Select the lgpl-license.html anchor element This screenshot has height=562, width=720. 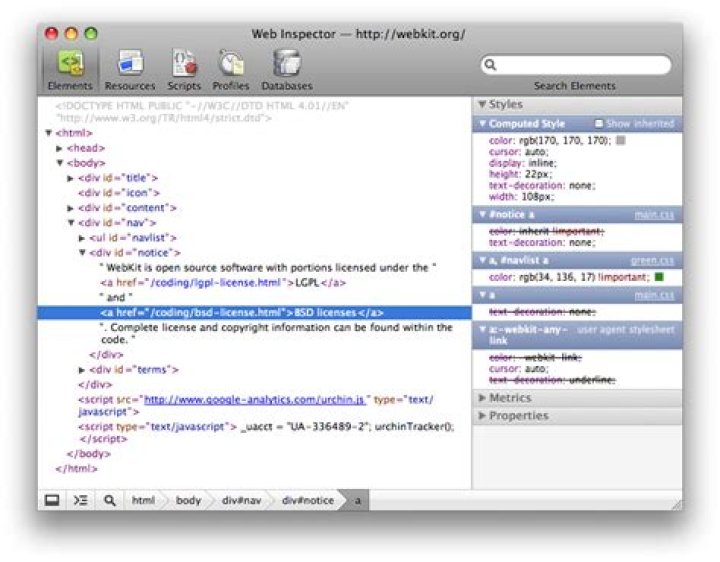(223, 283)
